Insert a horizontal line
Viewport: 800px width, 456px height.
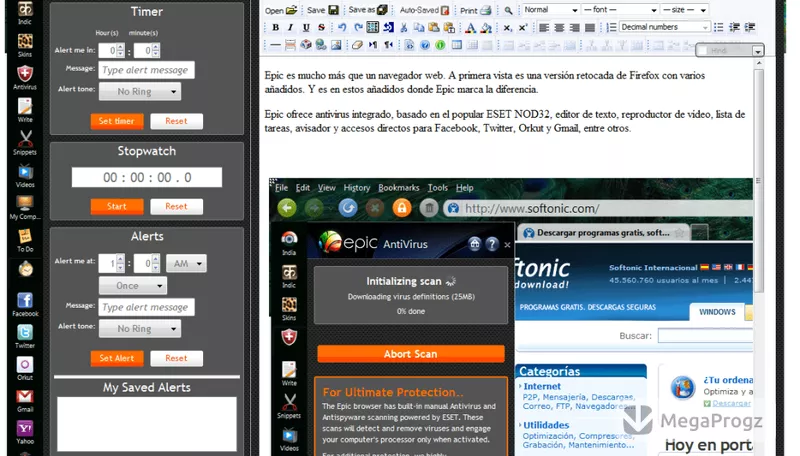click(x=275, y=45)
